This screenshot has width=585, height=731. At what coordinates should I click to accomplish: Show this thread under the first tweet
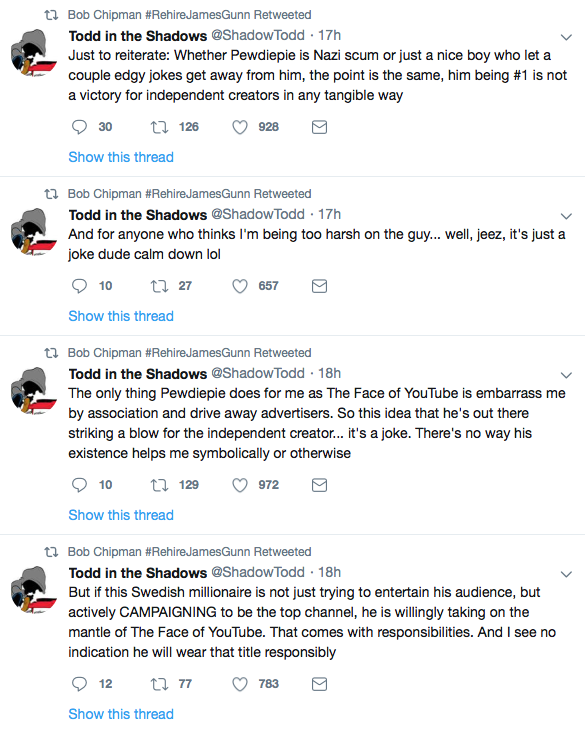pyautogui.click(x=121, y=157)
